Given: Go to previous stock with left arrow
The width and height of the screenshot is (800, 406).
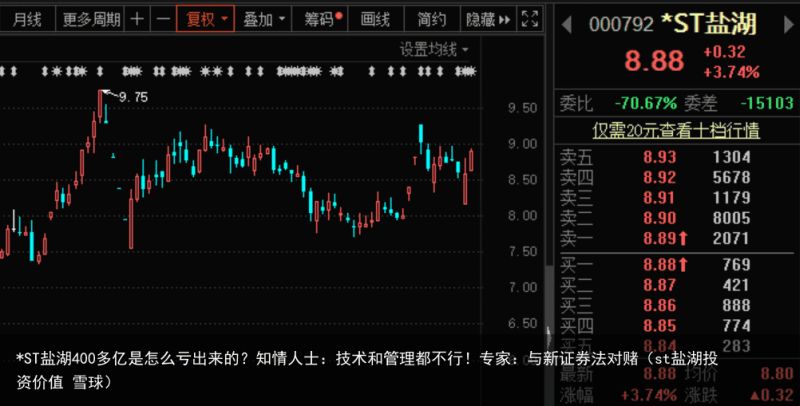Looking at the screenshot, I should [566, 24].
